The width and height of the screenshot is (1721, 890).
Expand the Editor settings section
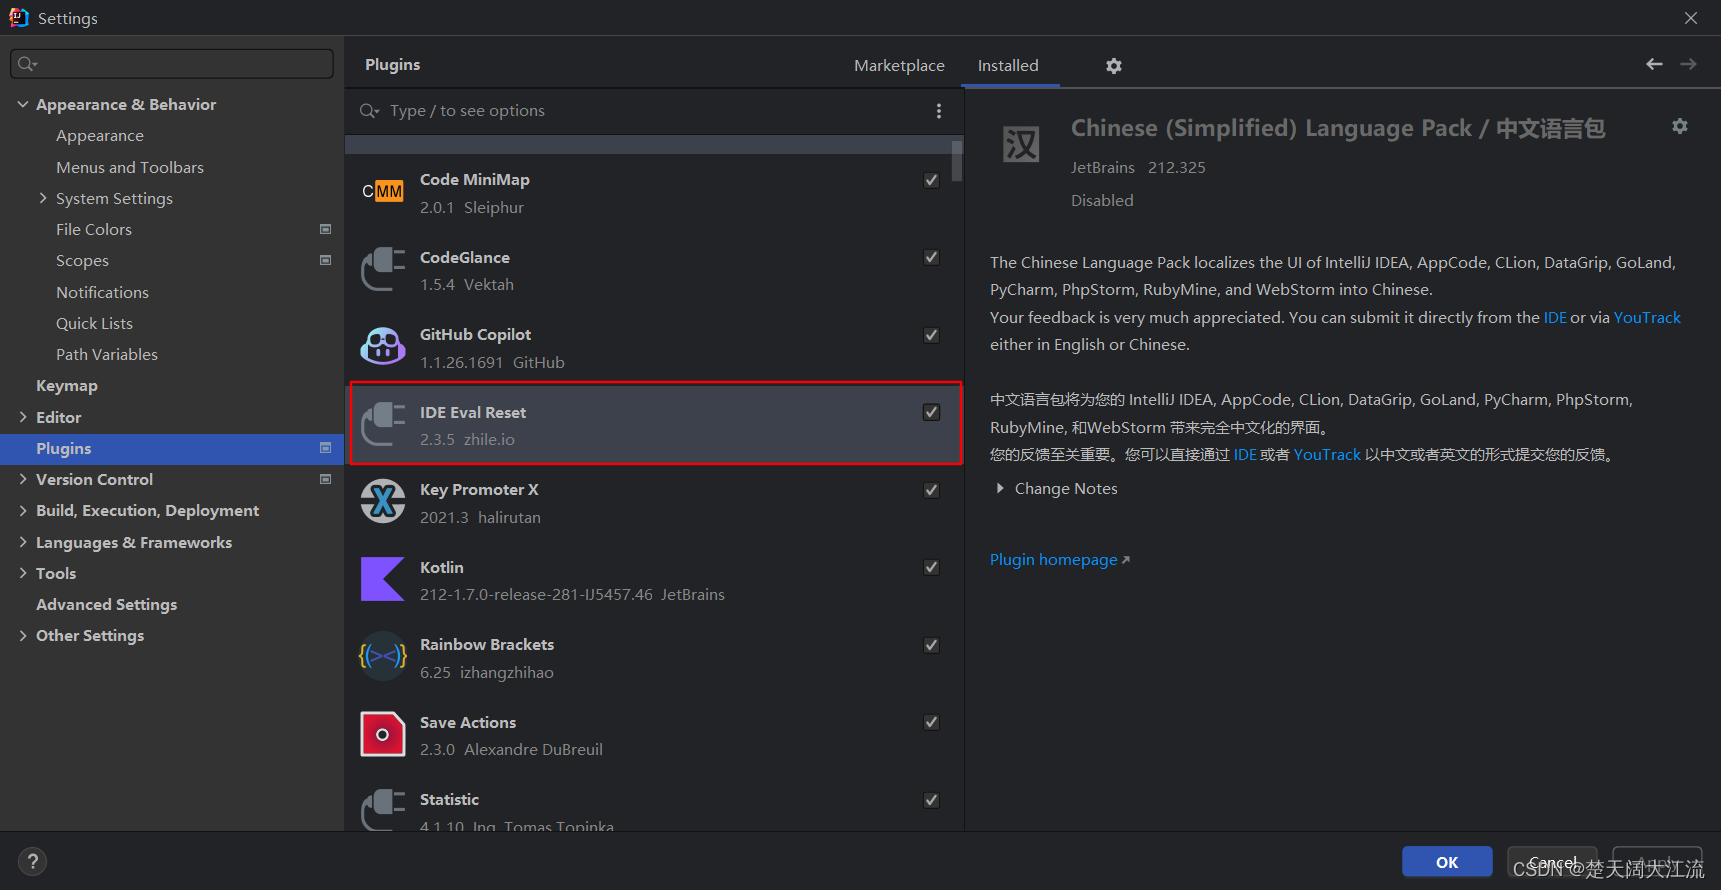[x=22, y=417]
